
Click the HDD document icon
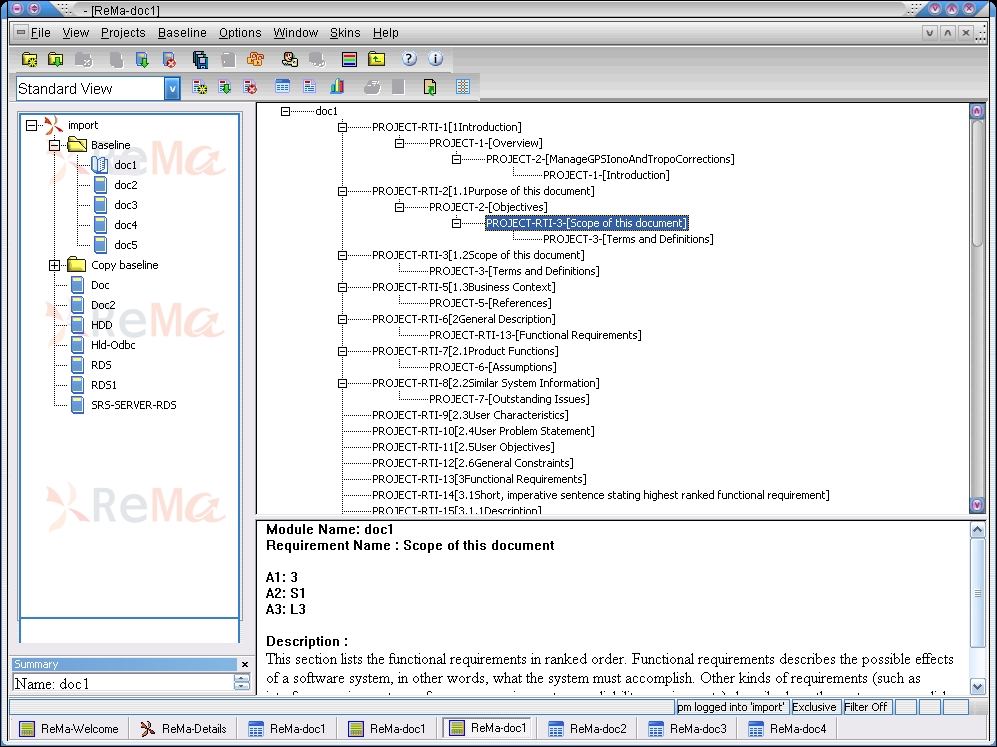78,325
